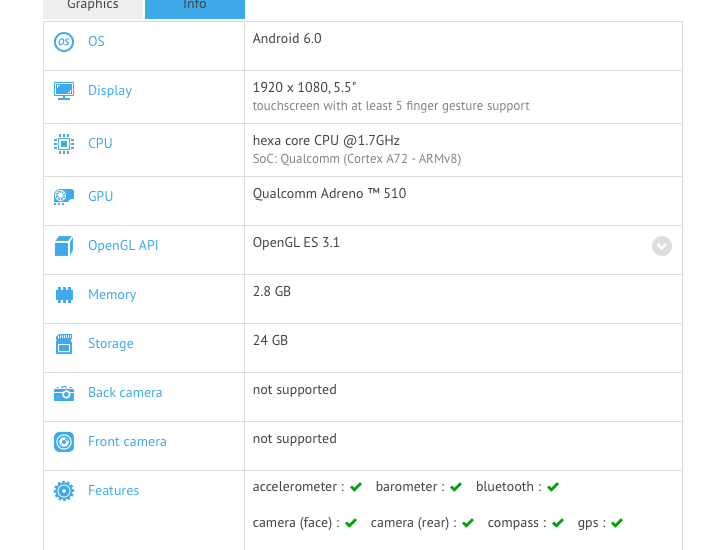Click the Features gear icon

click(64, 490)
